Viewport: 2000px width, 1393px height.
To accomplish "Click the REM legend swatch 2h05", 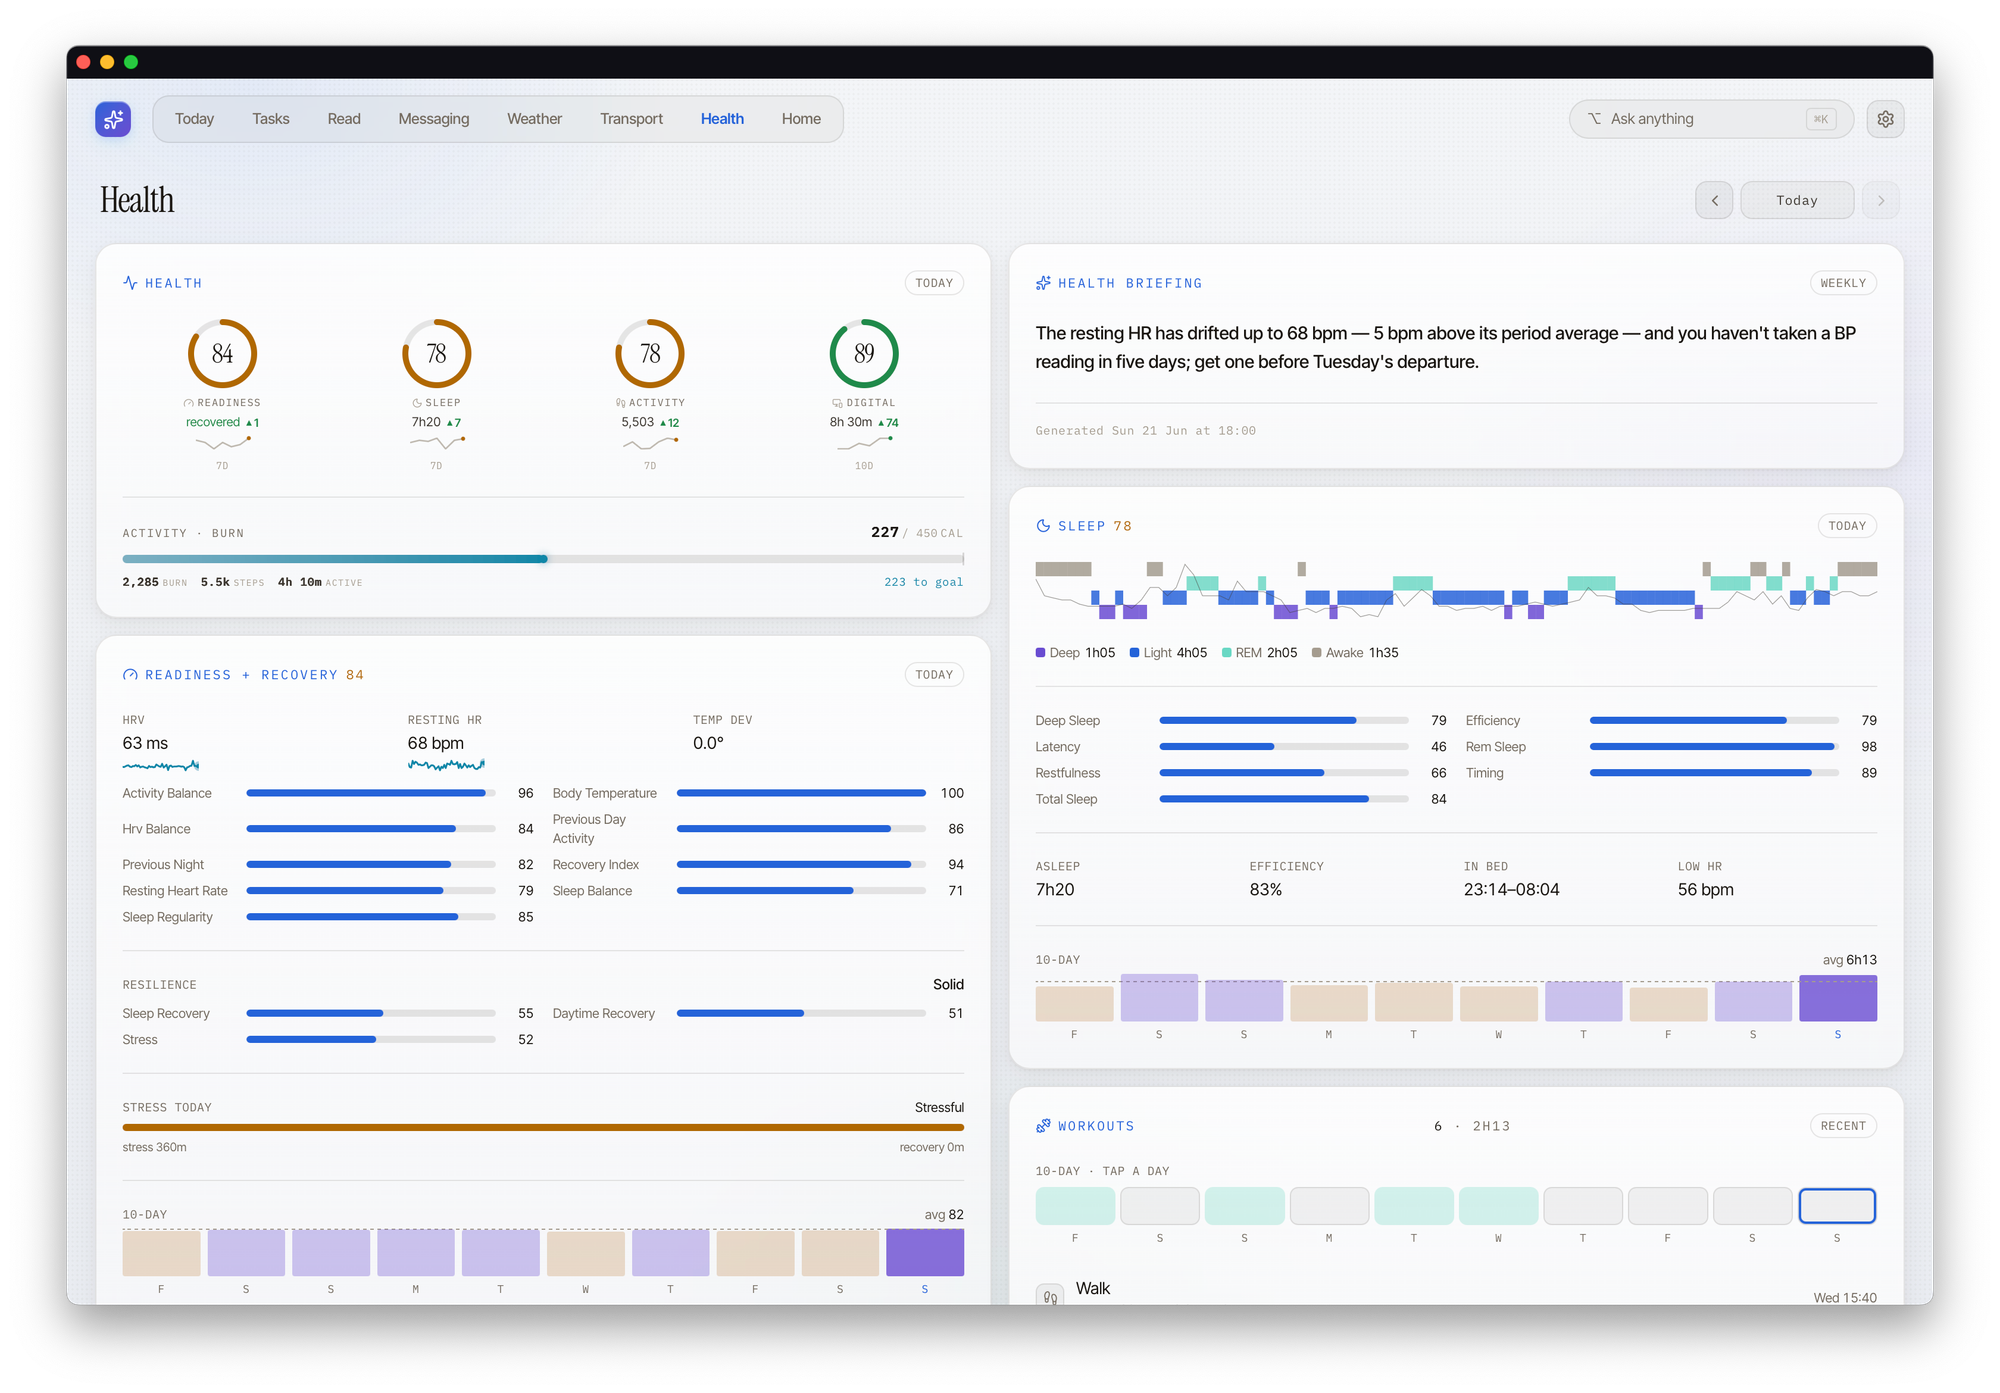I will click(1226, 653).
